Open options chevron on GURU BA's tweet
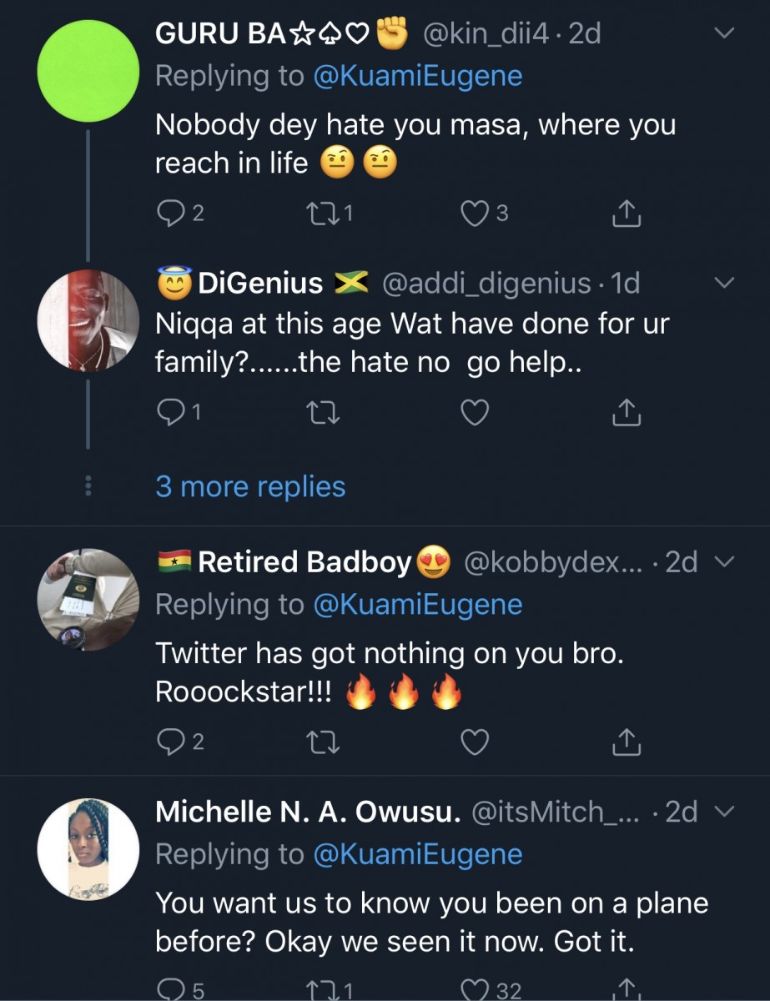The image size is (770, 1001). tap(726, 34)
